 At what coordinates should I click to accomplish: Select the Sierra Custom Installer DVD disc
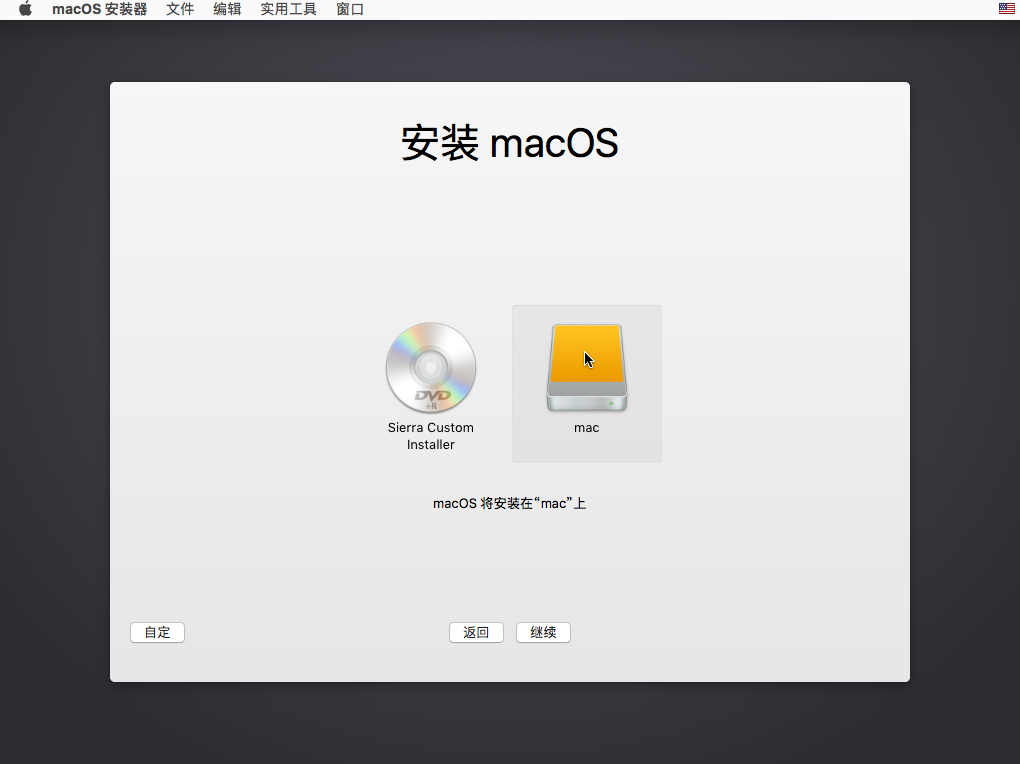(431, 368)
